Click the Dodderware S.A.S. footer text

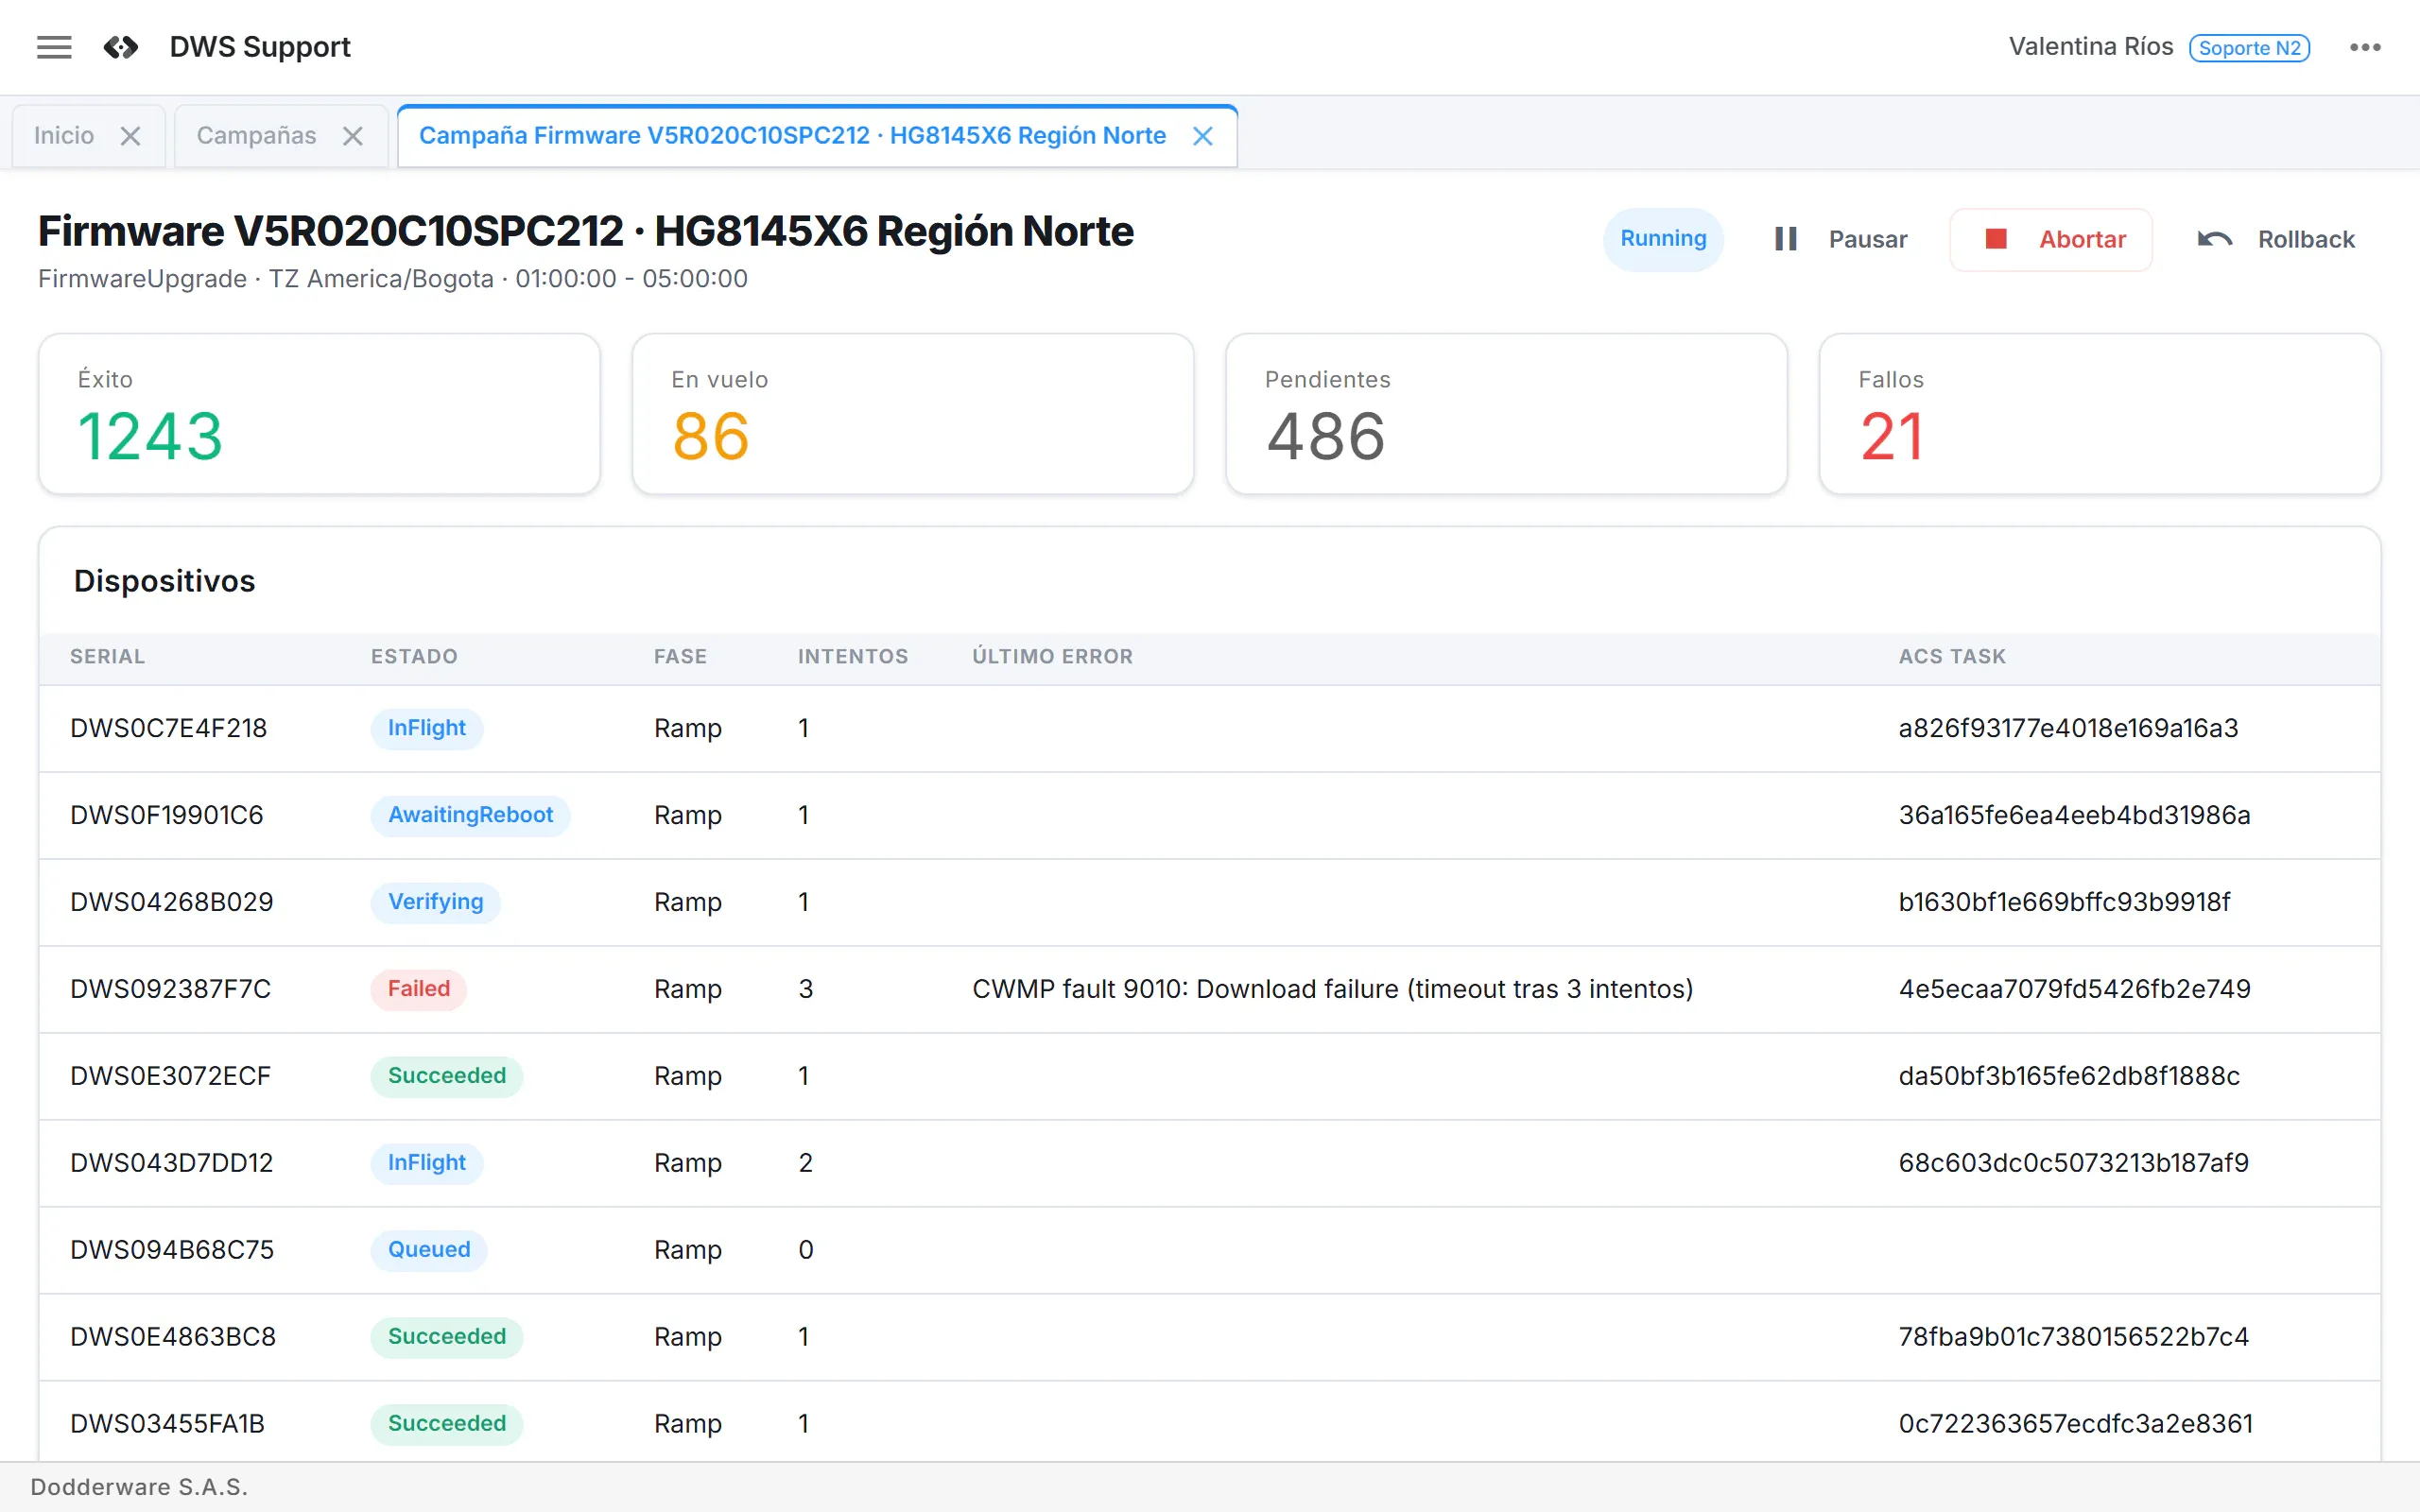[x=139, y=1487]
